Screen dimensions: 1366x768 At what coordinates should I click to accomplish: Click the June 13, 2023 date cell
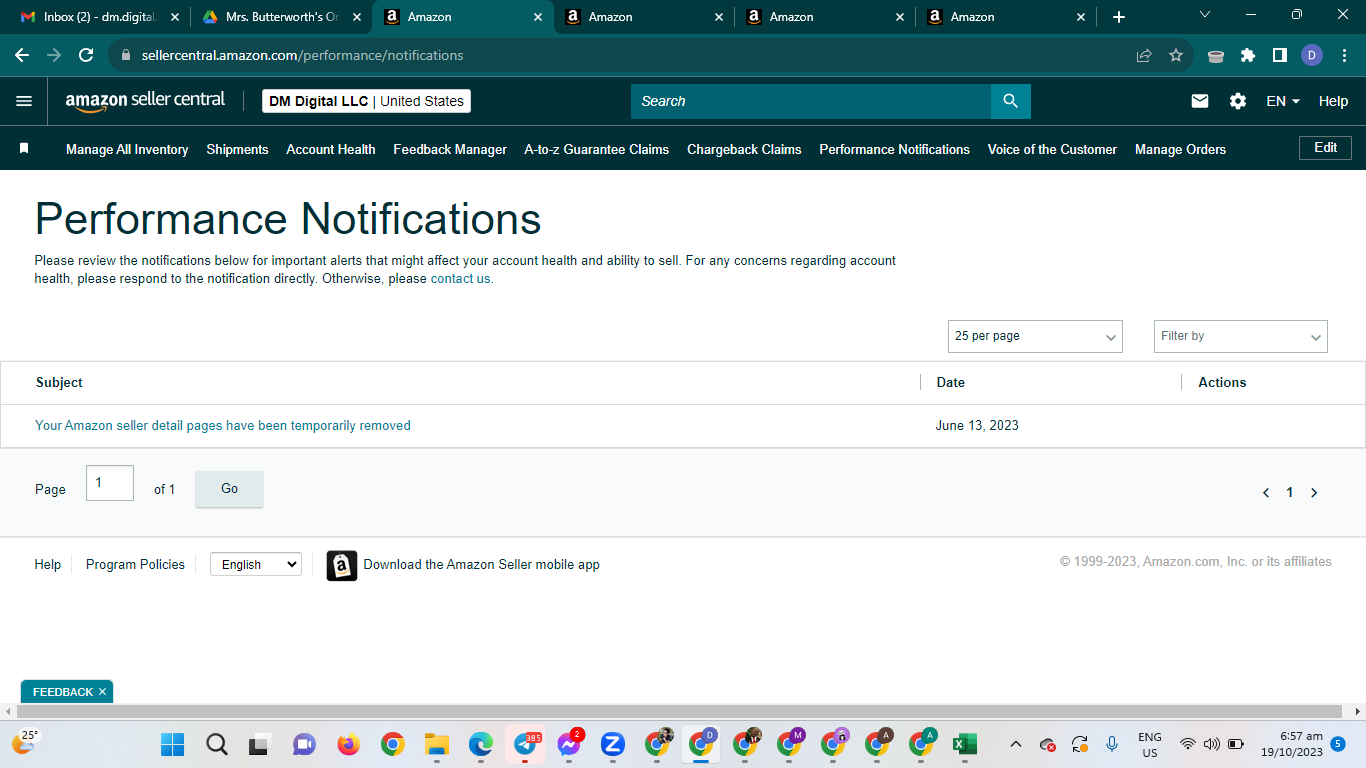[977, 425]
